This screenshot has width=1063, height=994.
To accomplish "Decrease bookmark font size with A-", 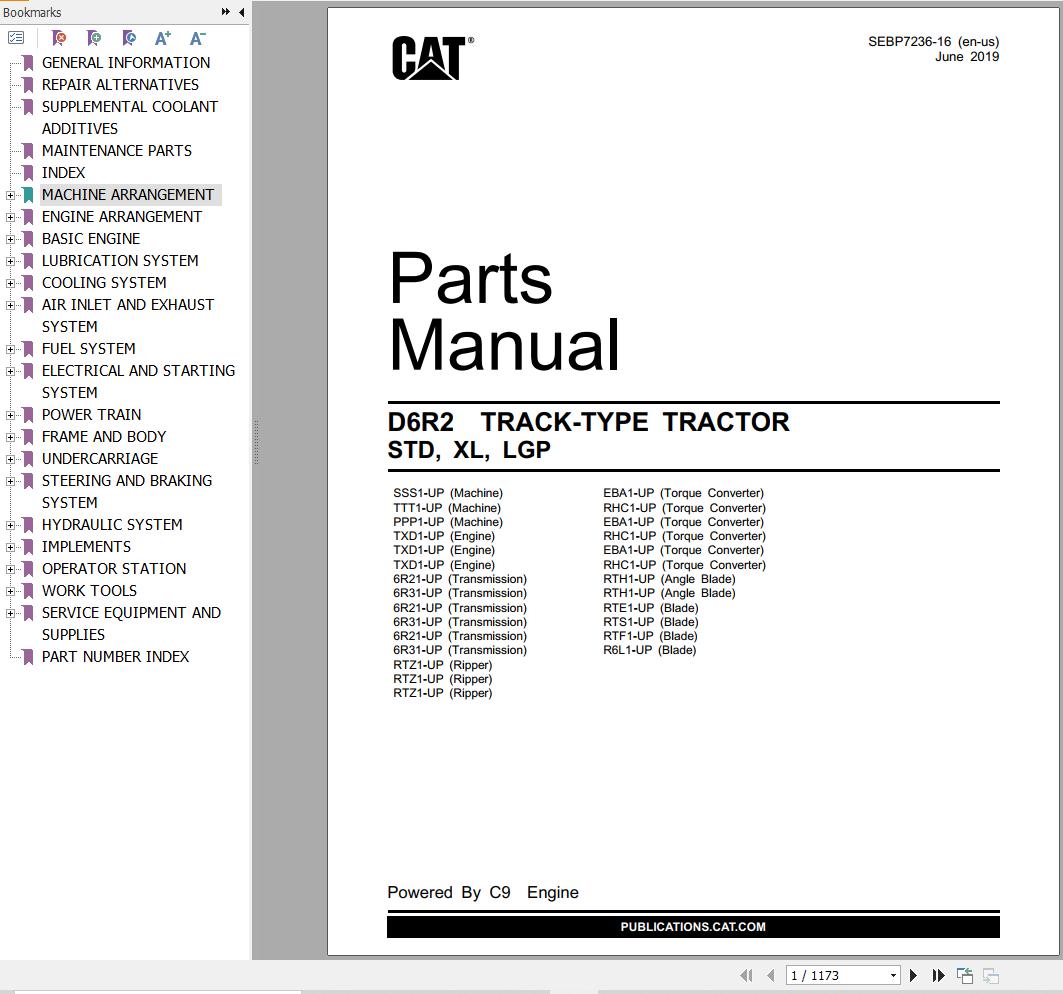I will coord(197,38).
